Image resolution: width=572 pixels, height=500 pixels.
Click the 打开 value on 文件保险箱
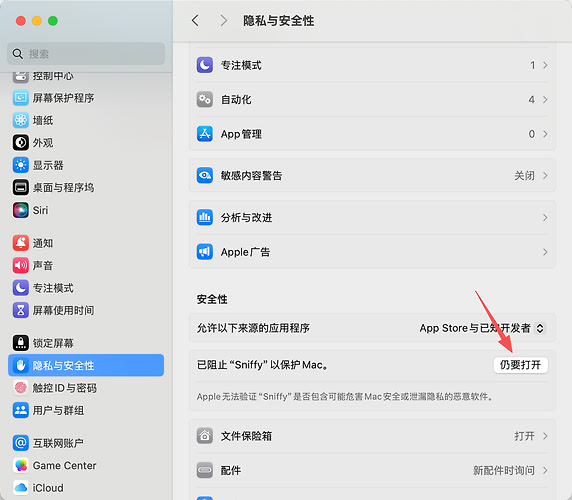524,436
